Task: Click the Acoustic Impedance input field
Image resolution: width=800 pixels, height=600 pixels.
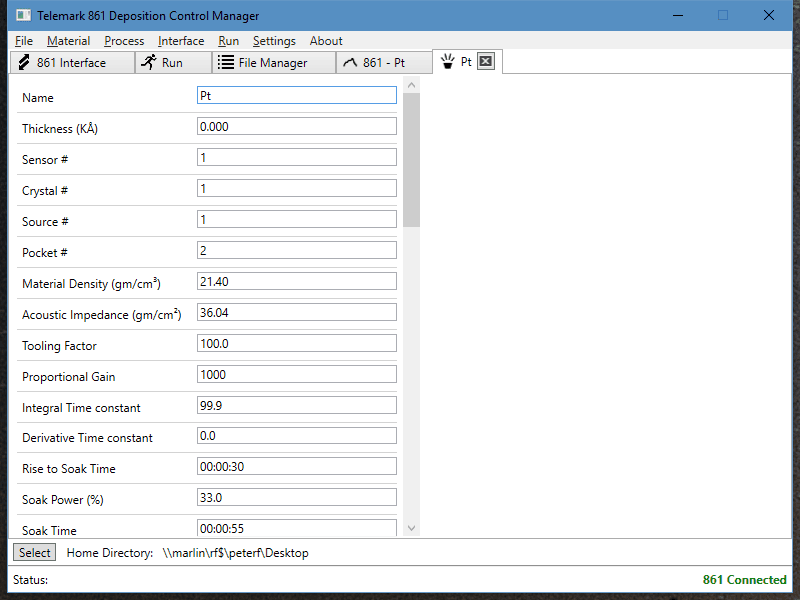Action: [x=297, y=313]
